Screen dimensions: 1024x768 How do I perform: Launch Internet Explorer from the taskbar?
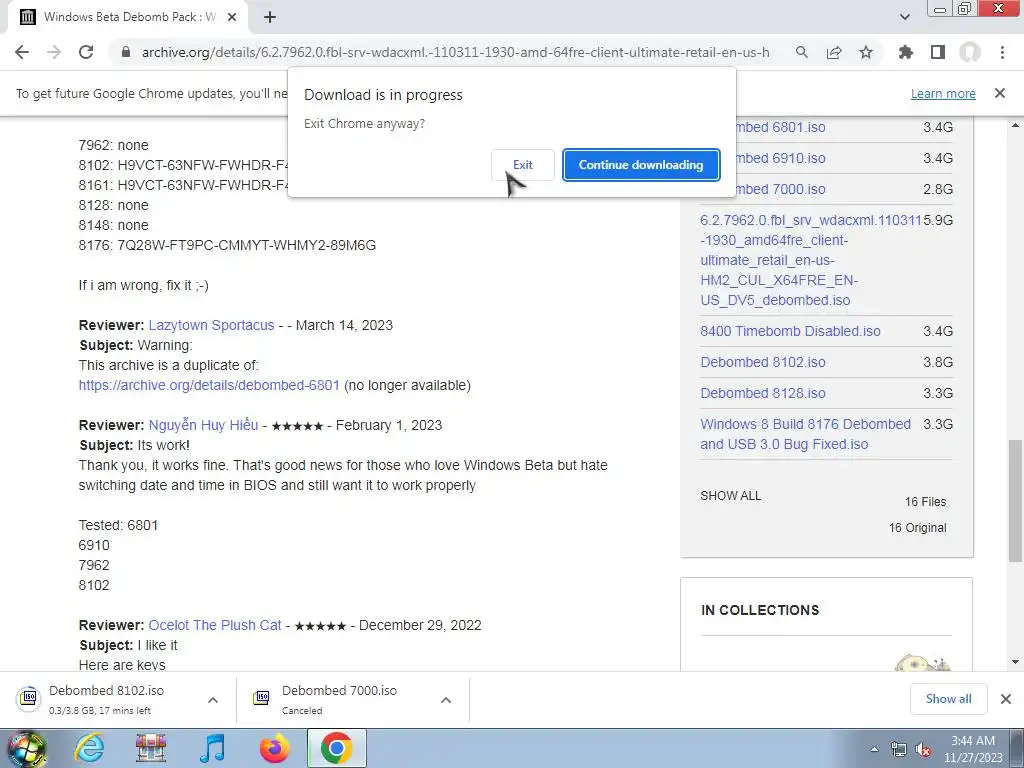89,748
